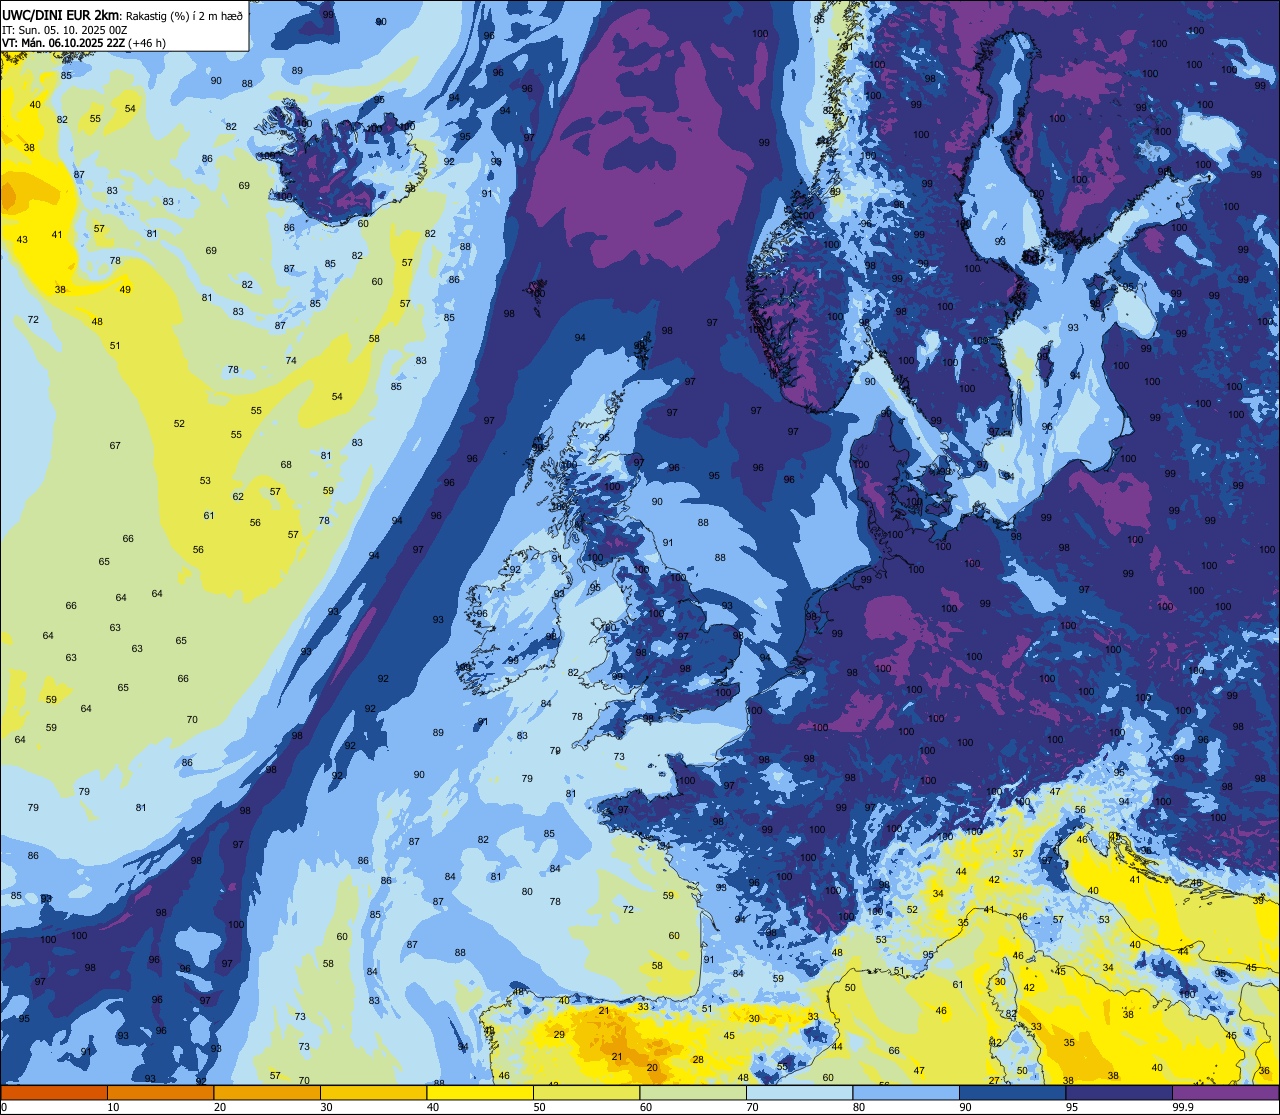Click the '95' legend scale label

[1072, 1107]
